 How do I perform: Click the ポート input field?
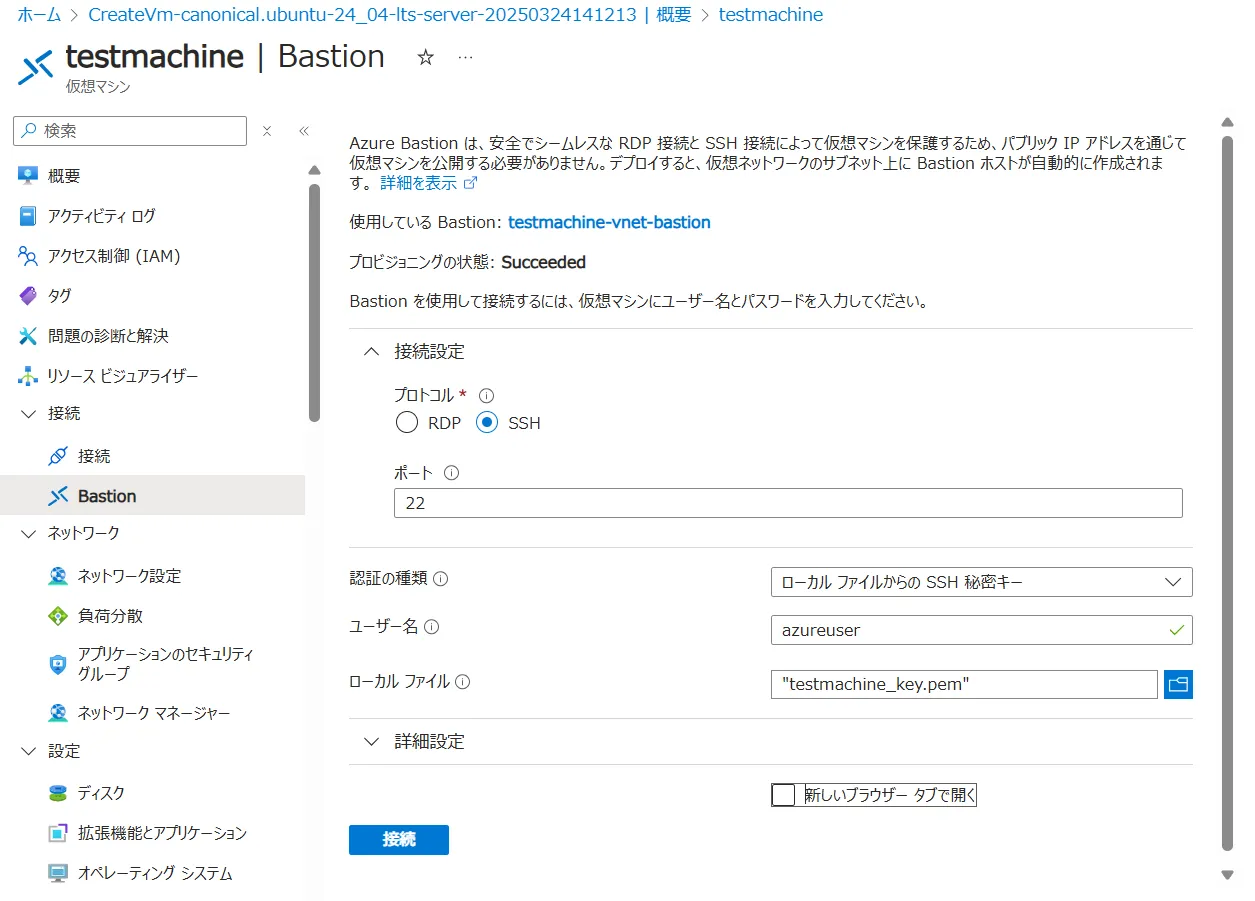point(787,503)
